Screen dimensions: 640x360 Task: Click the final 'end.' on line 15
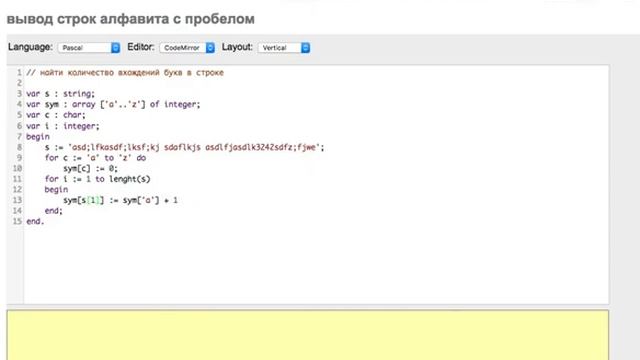(35, 222)
